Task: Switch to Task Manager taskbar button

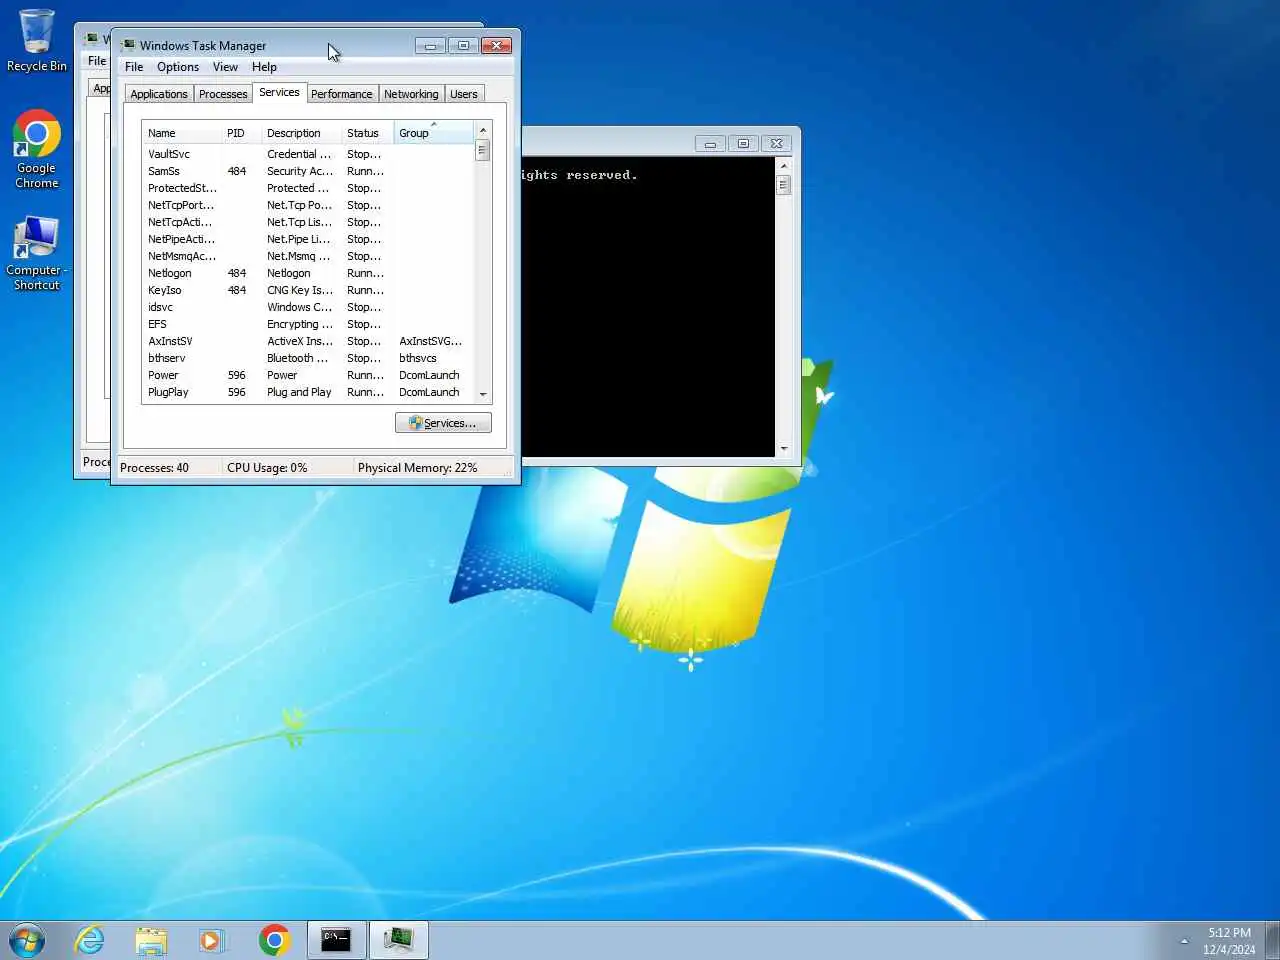Action: tap(399, 940)
